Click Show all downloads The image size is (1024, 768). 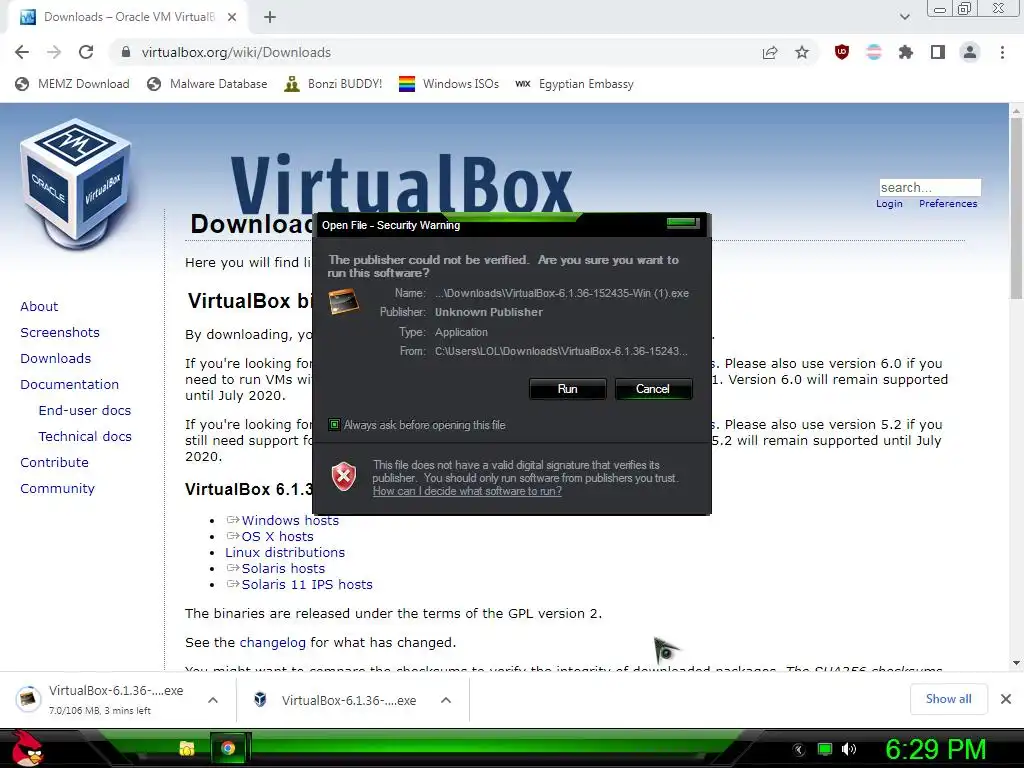tap(948, 699)
